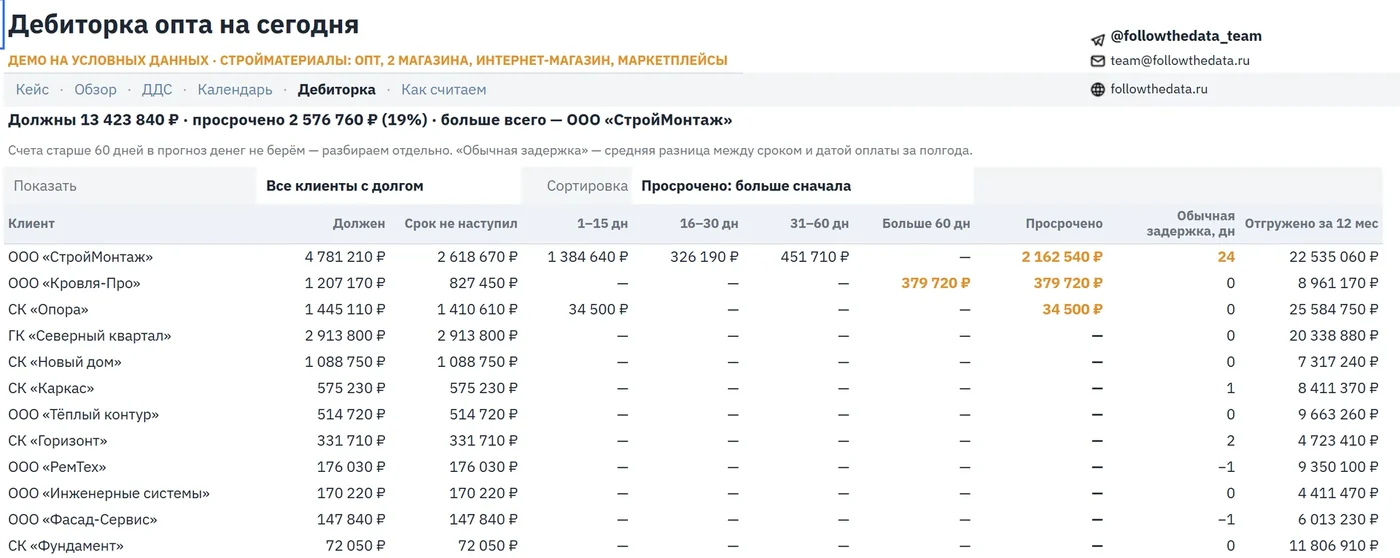Click the email envelope icon
Viewport: 1400px width, 558px height.
coord(1098,62)
